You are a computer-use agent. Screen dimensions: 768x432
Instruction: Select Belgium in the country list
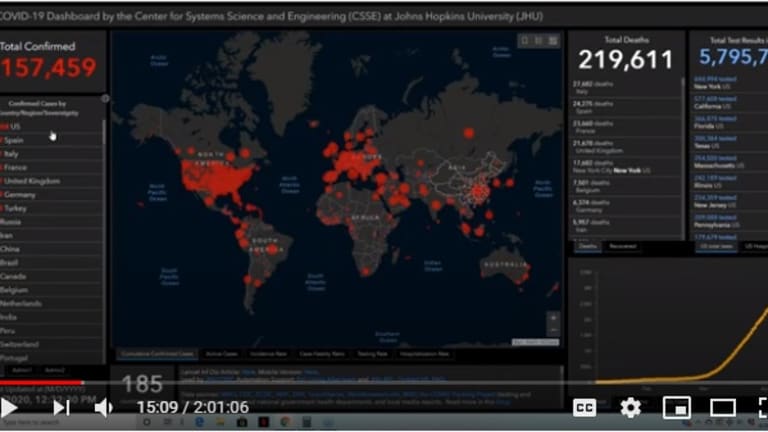(x=51, y=290)
